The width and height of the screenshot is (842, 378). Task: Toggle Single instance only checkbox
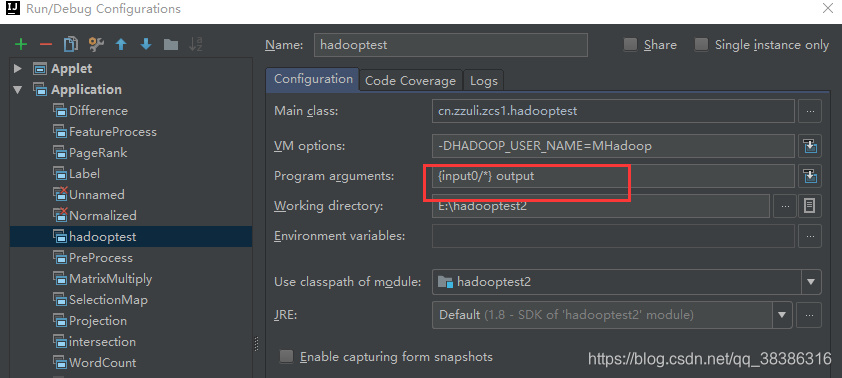(701, 45)
